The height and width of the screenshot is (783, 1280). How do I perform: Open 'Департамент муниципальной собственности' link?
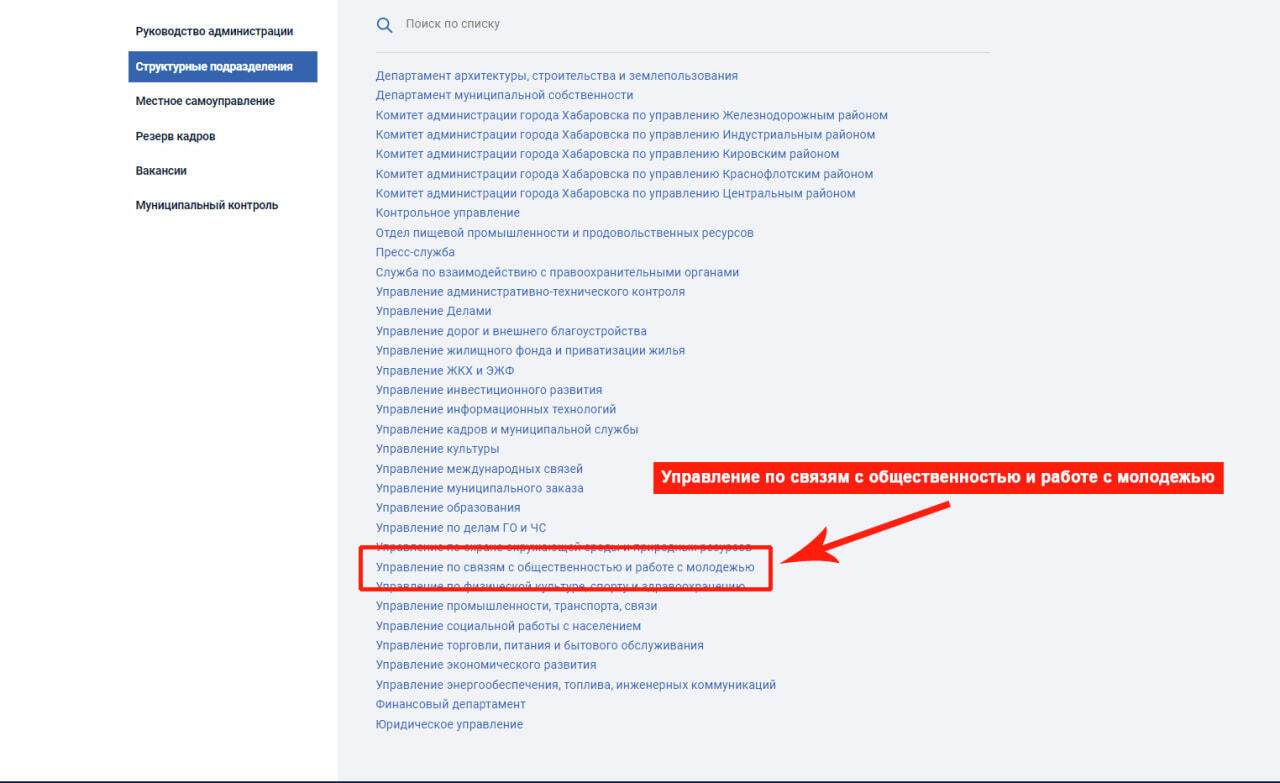(x=505, y=95)
